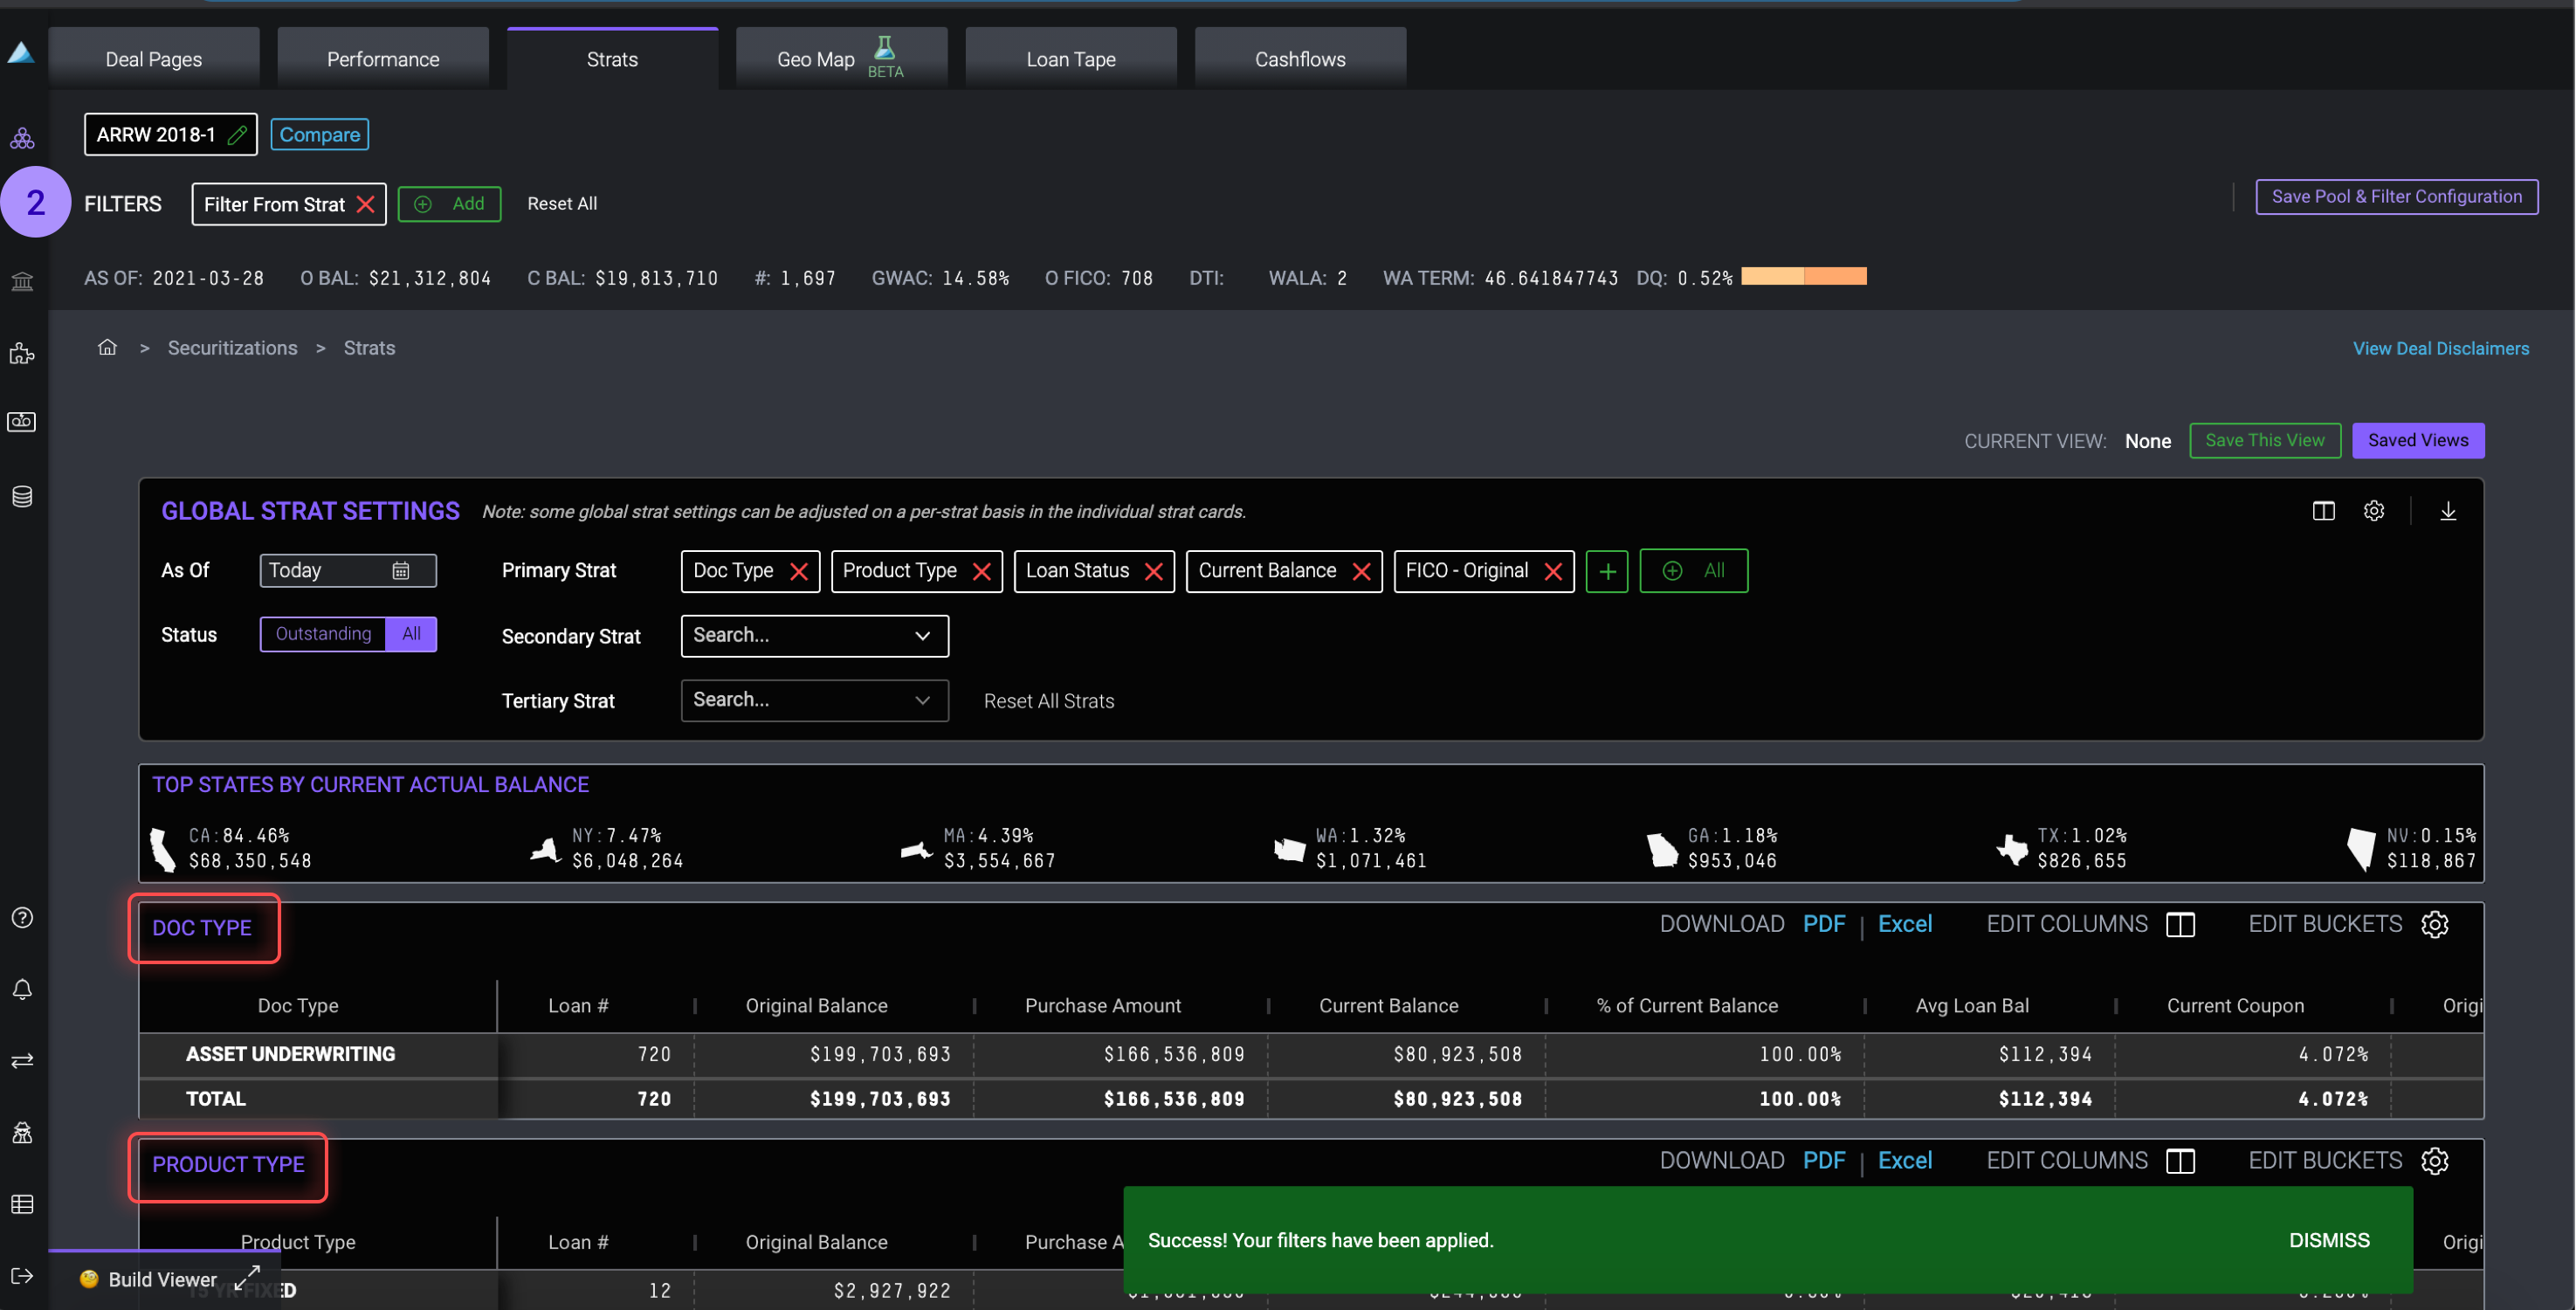
Task: Click the home breadcrumb icon
Action: [107, 347]
